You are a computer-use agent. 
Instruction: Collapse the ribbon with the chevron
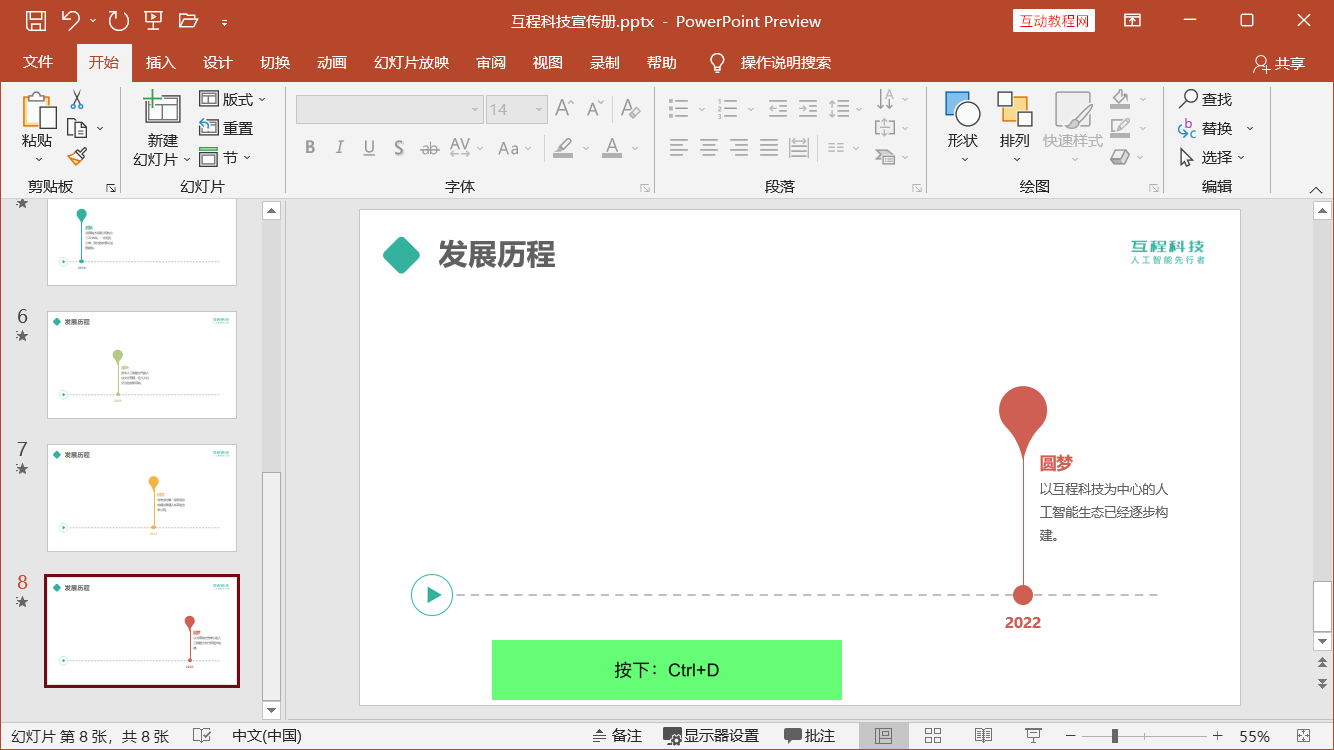click(x=1316, y=189)
